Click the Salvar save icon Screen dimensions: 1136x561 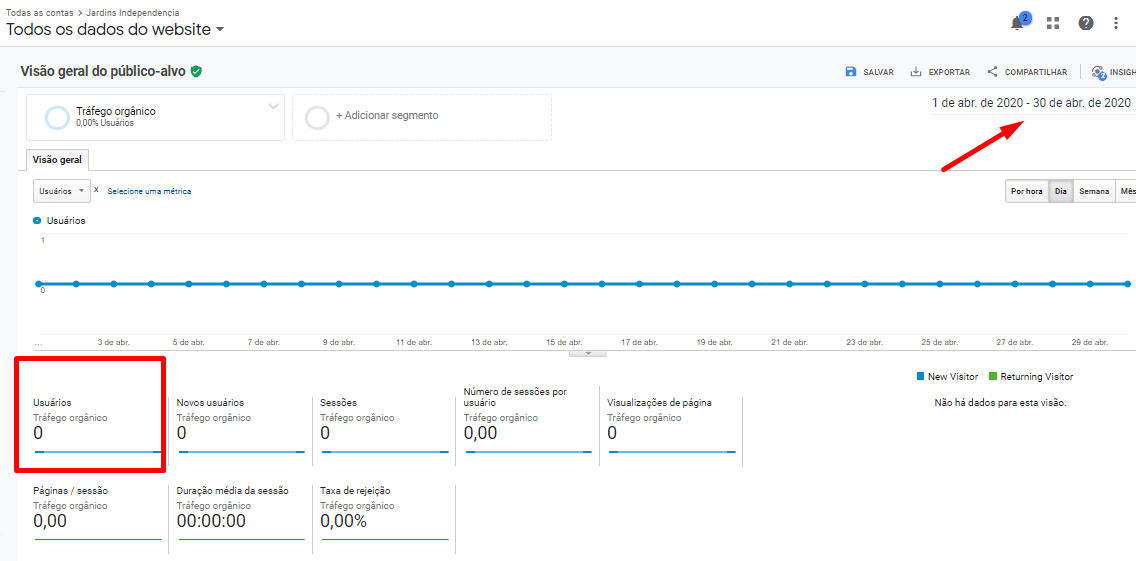[x=851, y=72]
